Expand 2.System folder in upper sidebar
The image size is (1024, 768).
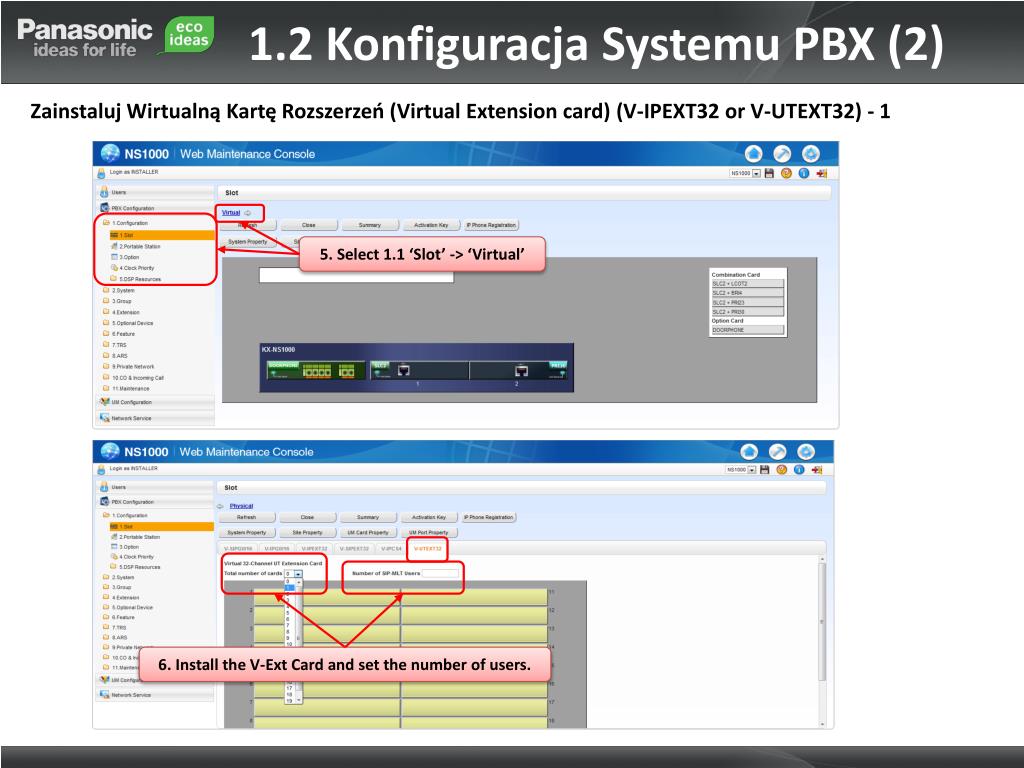point(106,290)
